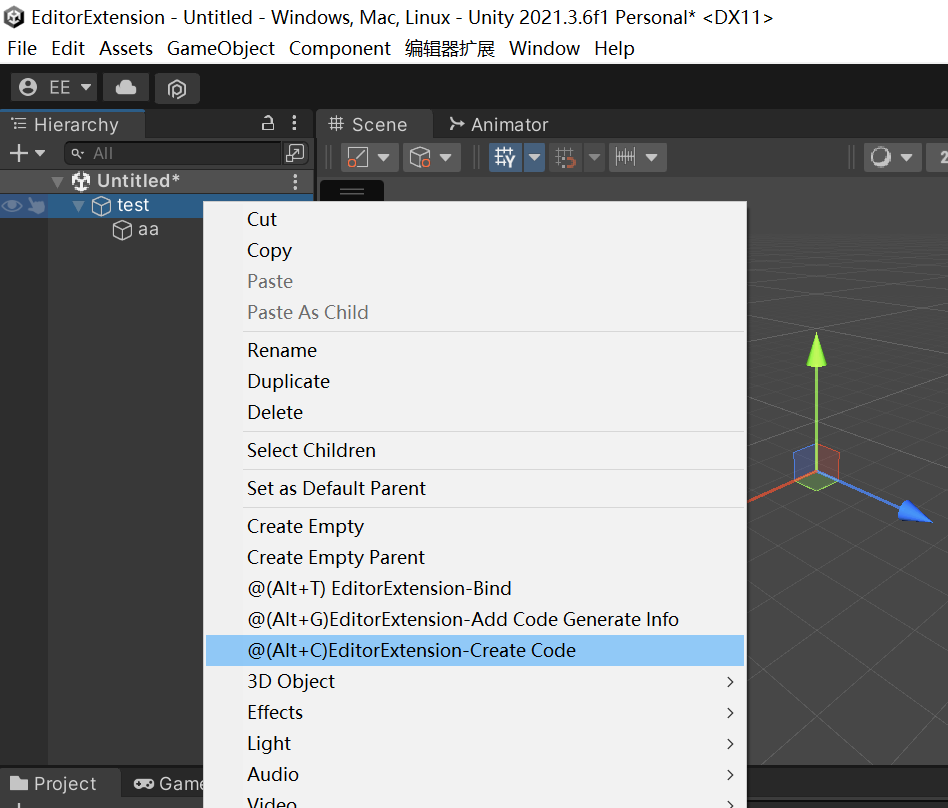
Task: Choose Select Children in context menu
Action: (475, 451)
